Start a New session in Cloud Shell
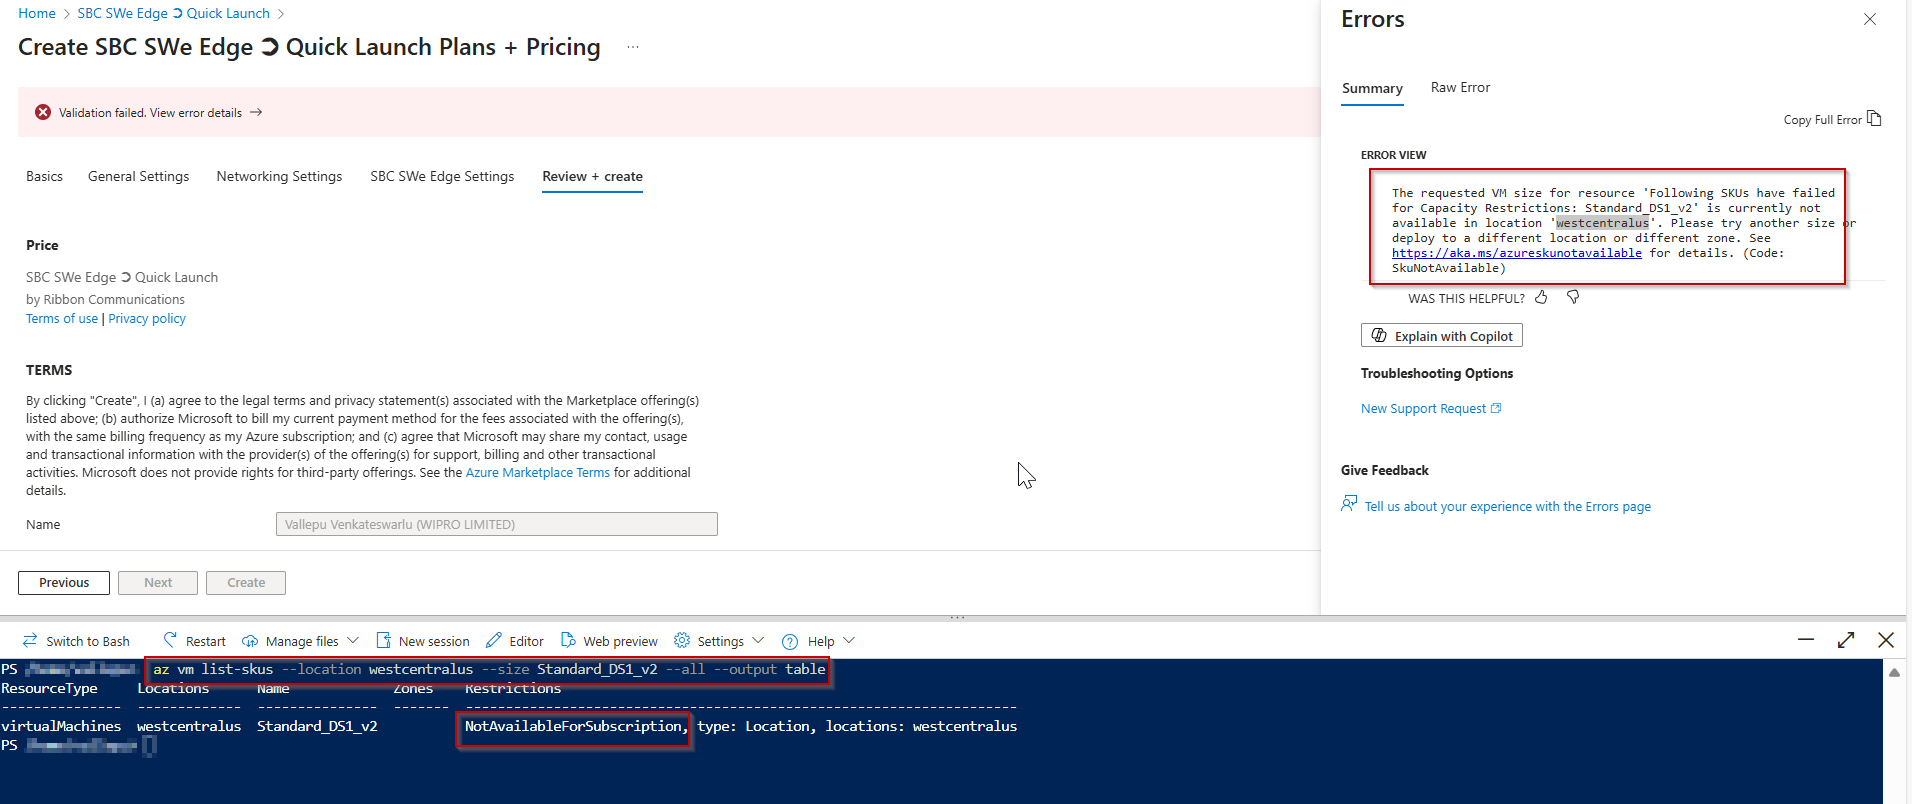The image size is (1912, 804). pyautogui.click(x=423, y=641)
